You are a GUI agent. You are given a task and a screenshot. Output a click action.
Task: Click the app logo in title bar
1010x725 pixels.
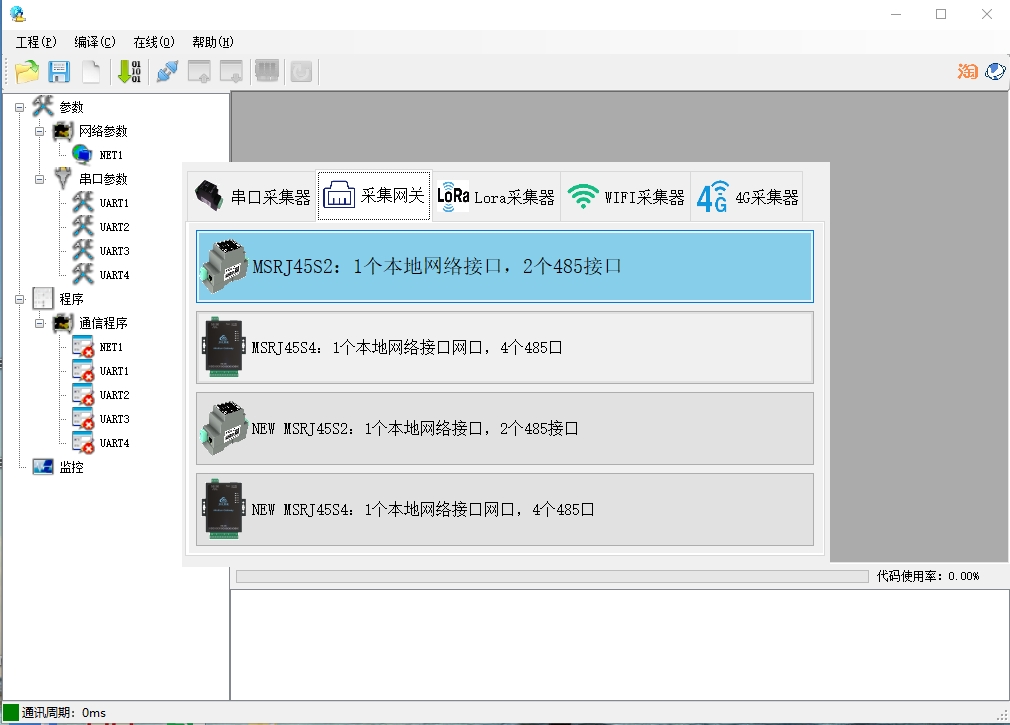coord(17,14)
